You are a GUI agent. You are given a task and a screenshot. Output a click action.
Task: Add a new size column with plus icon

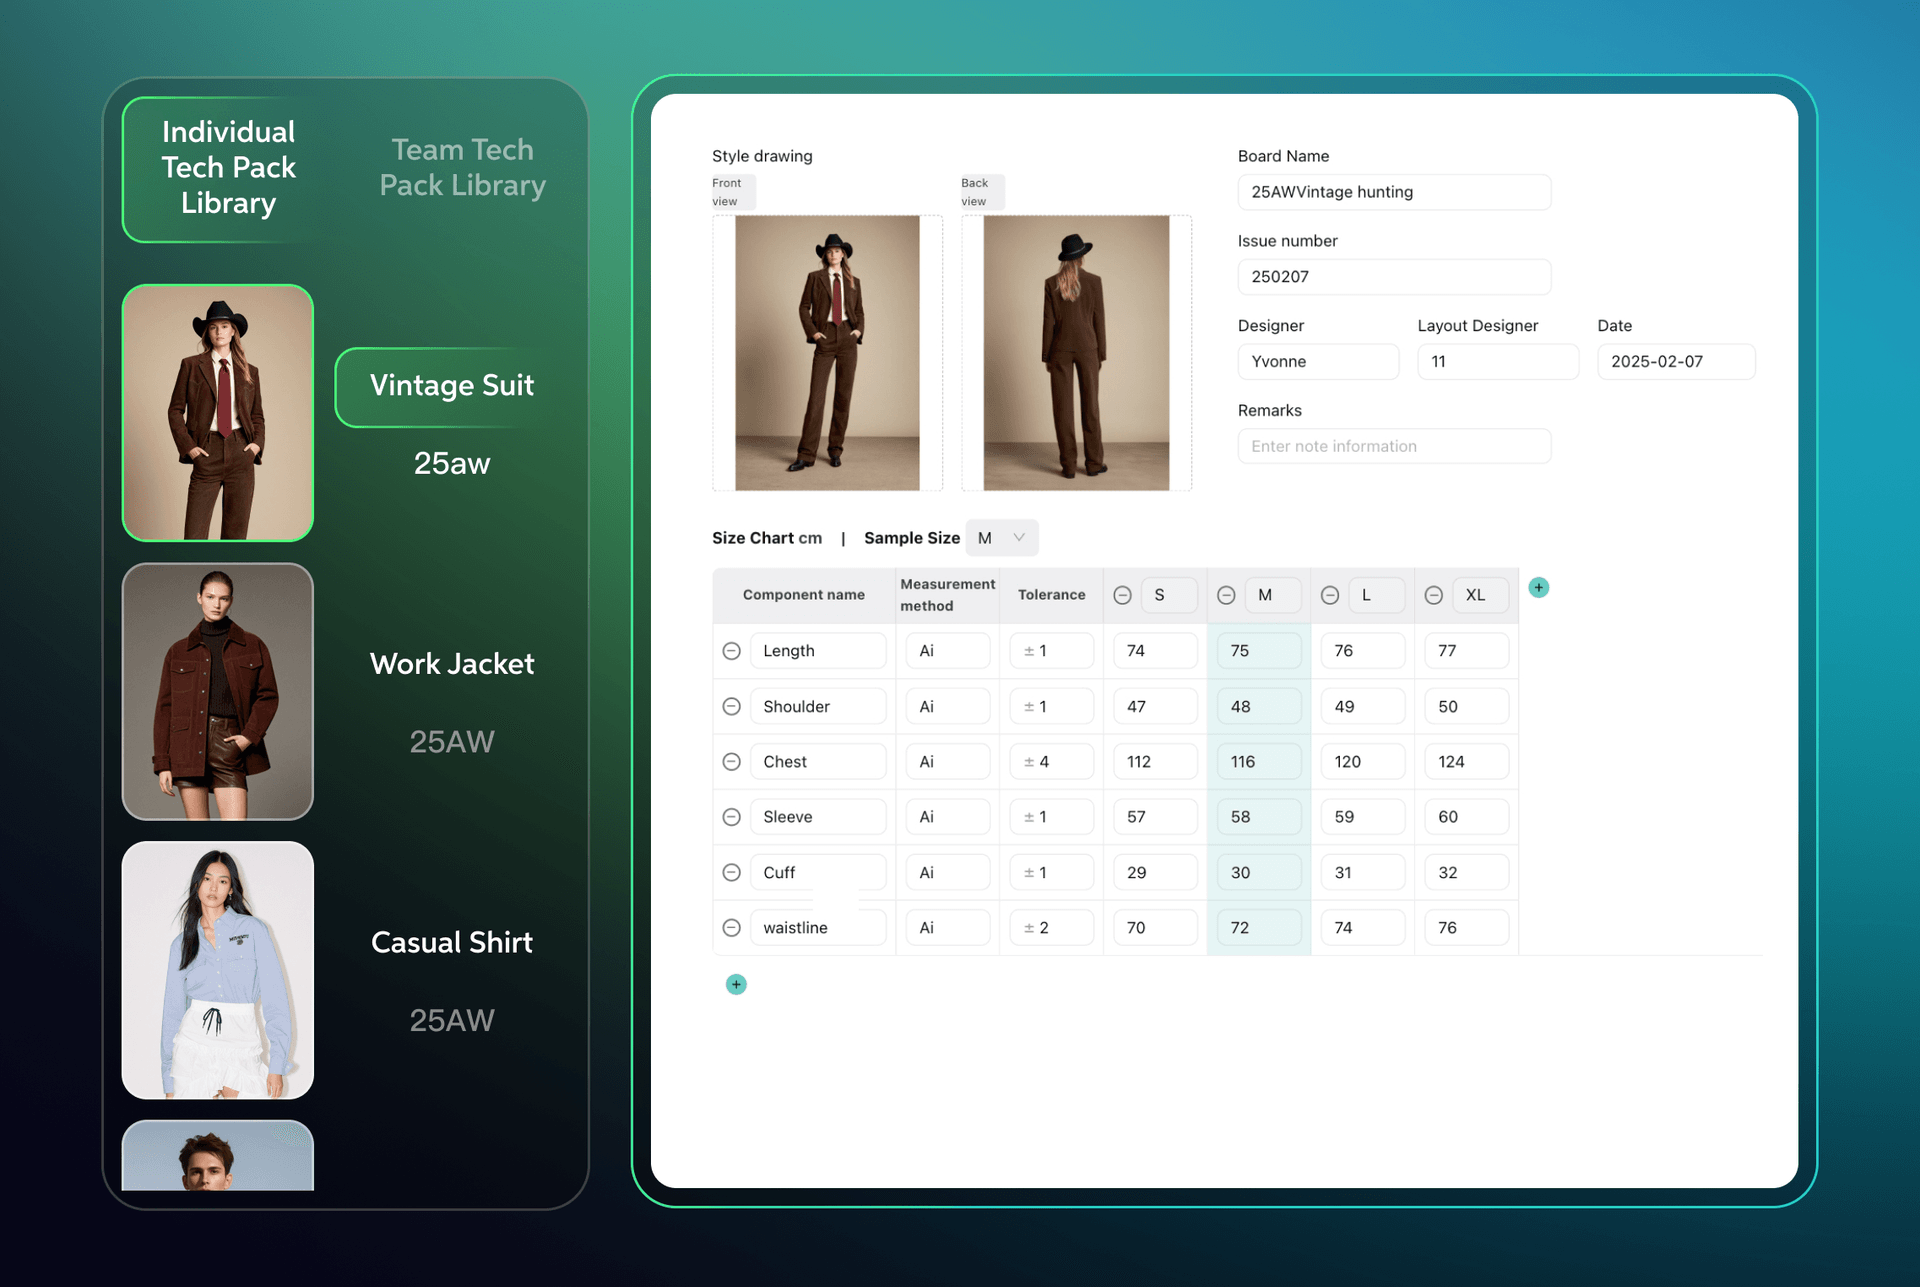click(1539, 587)
